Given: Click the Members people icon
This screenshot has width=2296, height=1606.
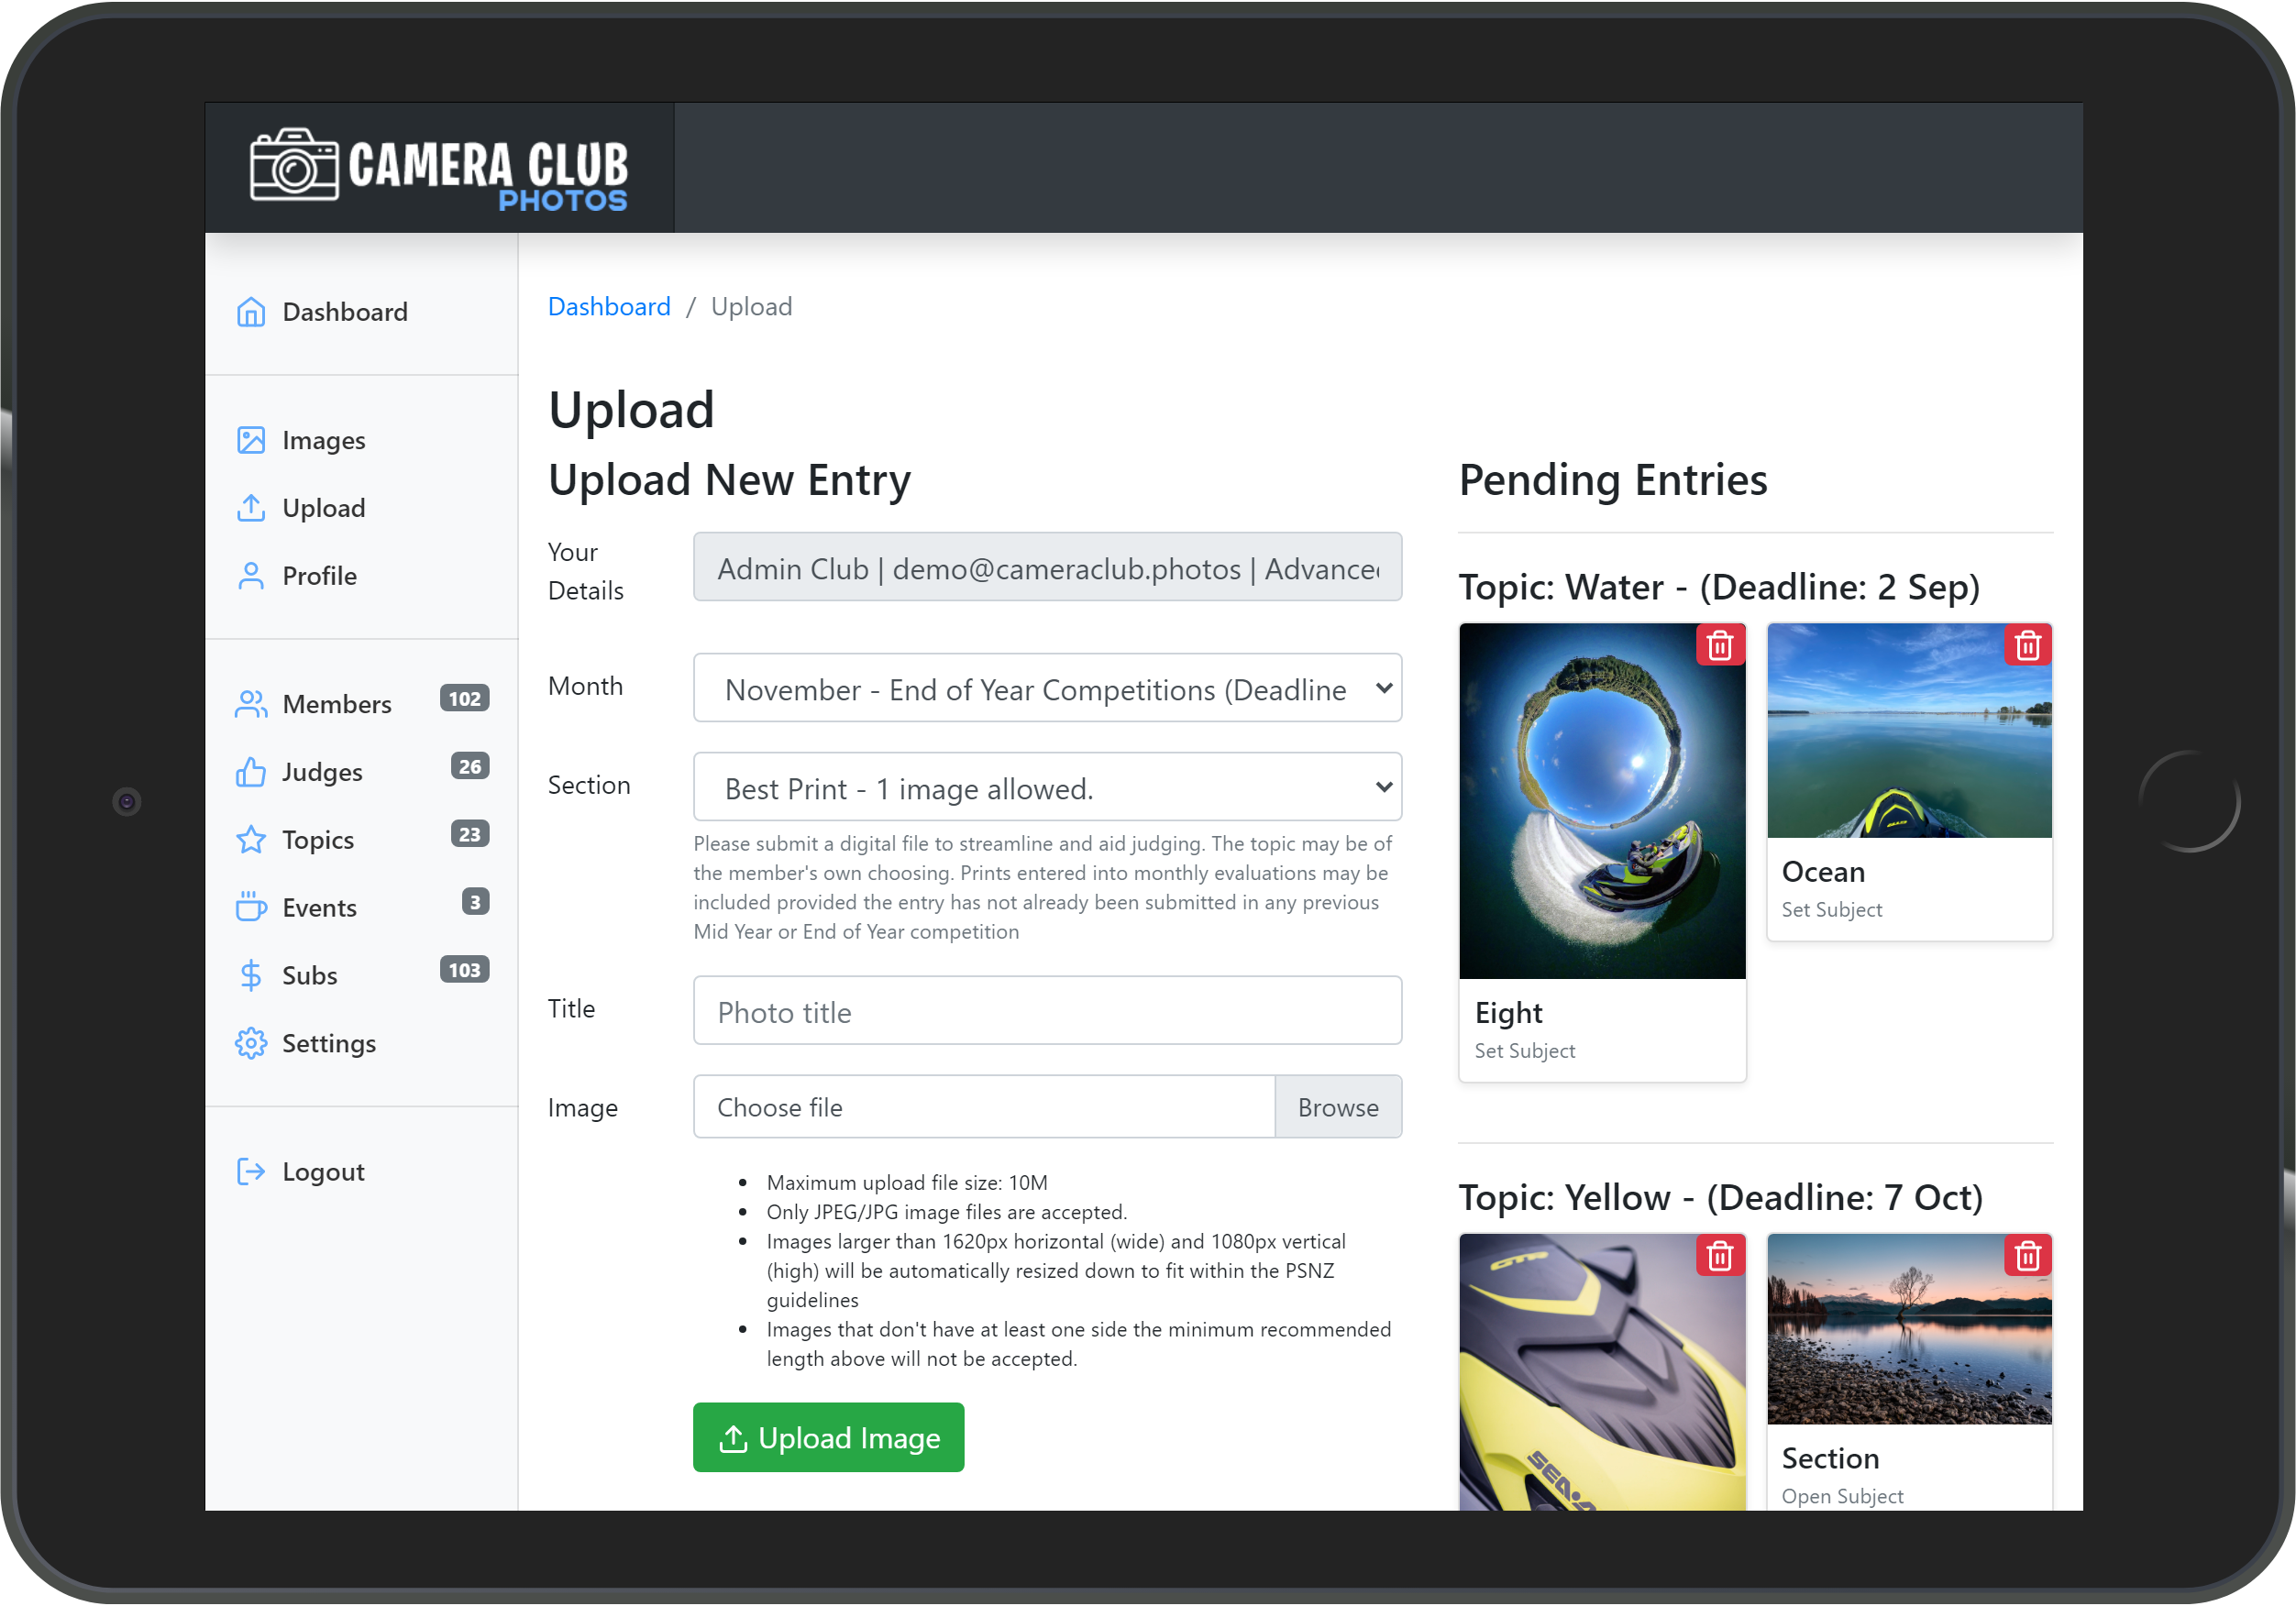Looking at the screenshot, I should point(250,704).
